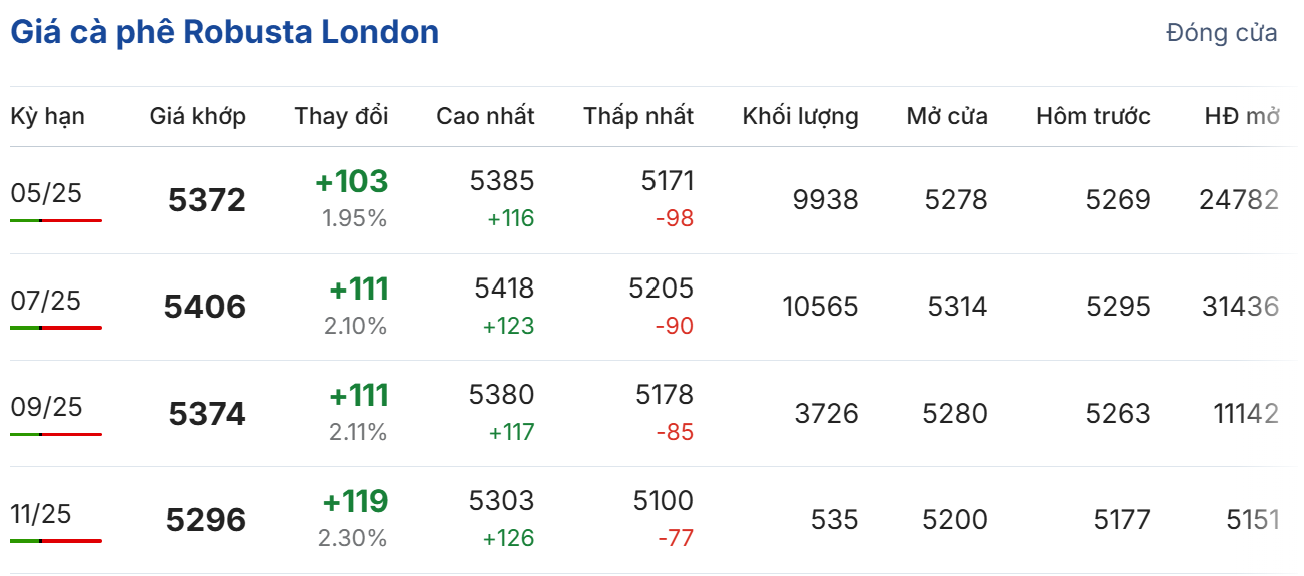Click the 'Giá cà phê Robusta London' title
Viewport: 1304px width, 576px height.
pyautogui.click(x=225, y=32)
